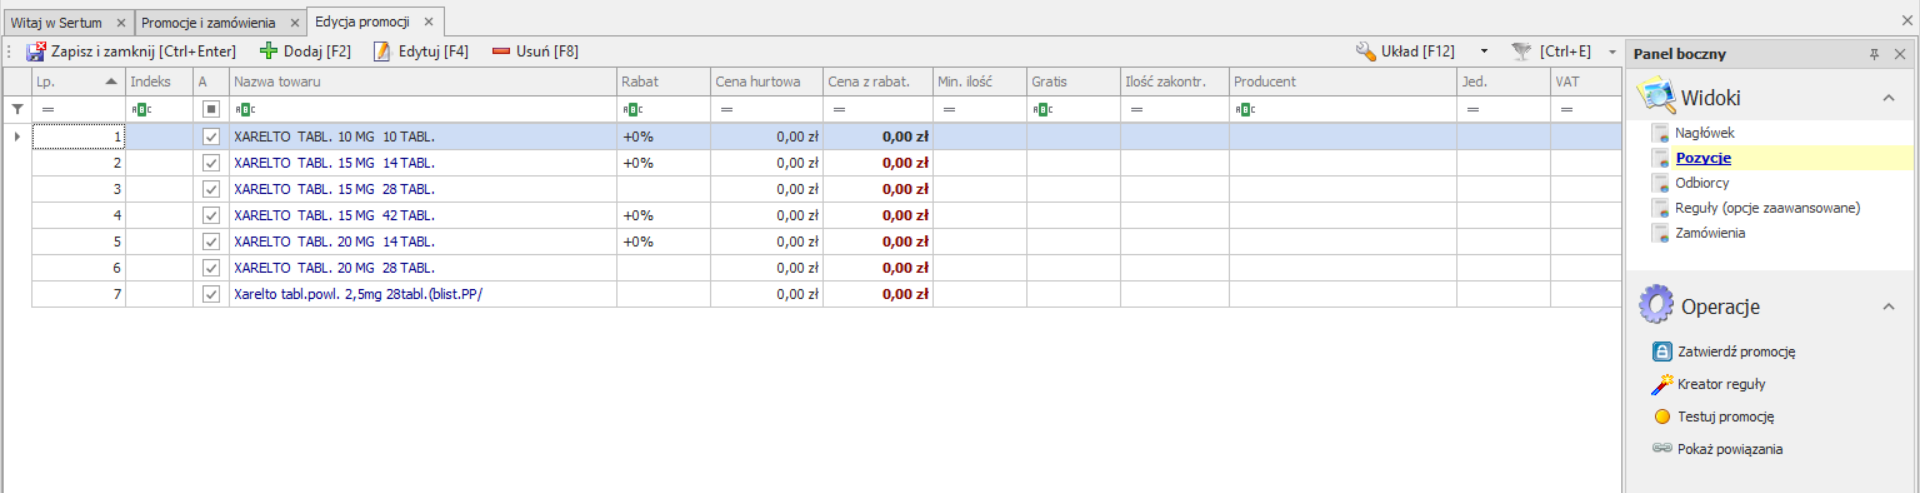Pin the Panel boczny side panel

pos(1874,54)
